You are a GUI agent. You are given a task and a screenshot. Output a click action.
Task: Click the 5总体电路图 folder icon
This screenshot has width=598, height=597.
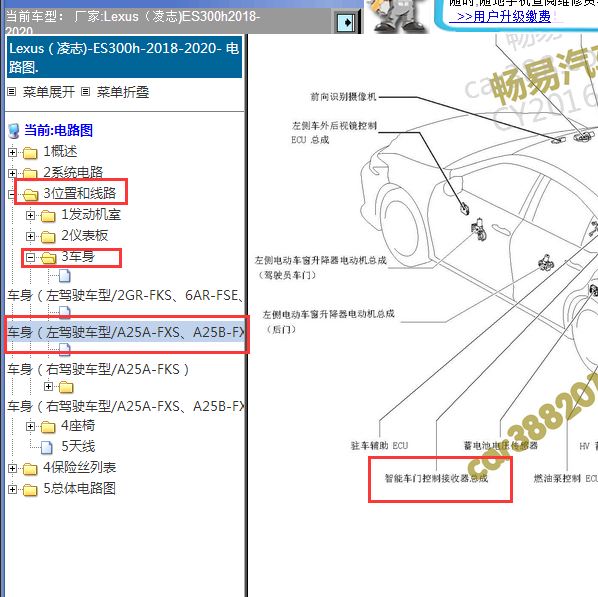[x=30, y=489]
